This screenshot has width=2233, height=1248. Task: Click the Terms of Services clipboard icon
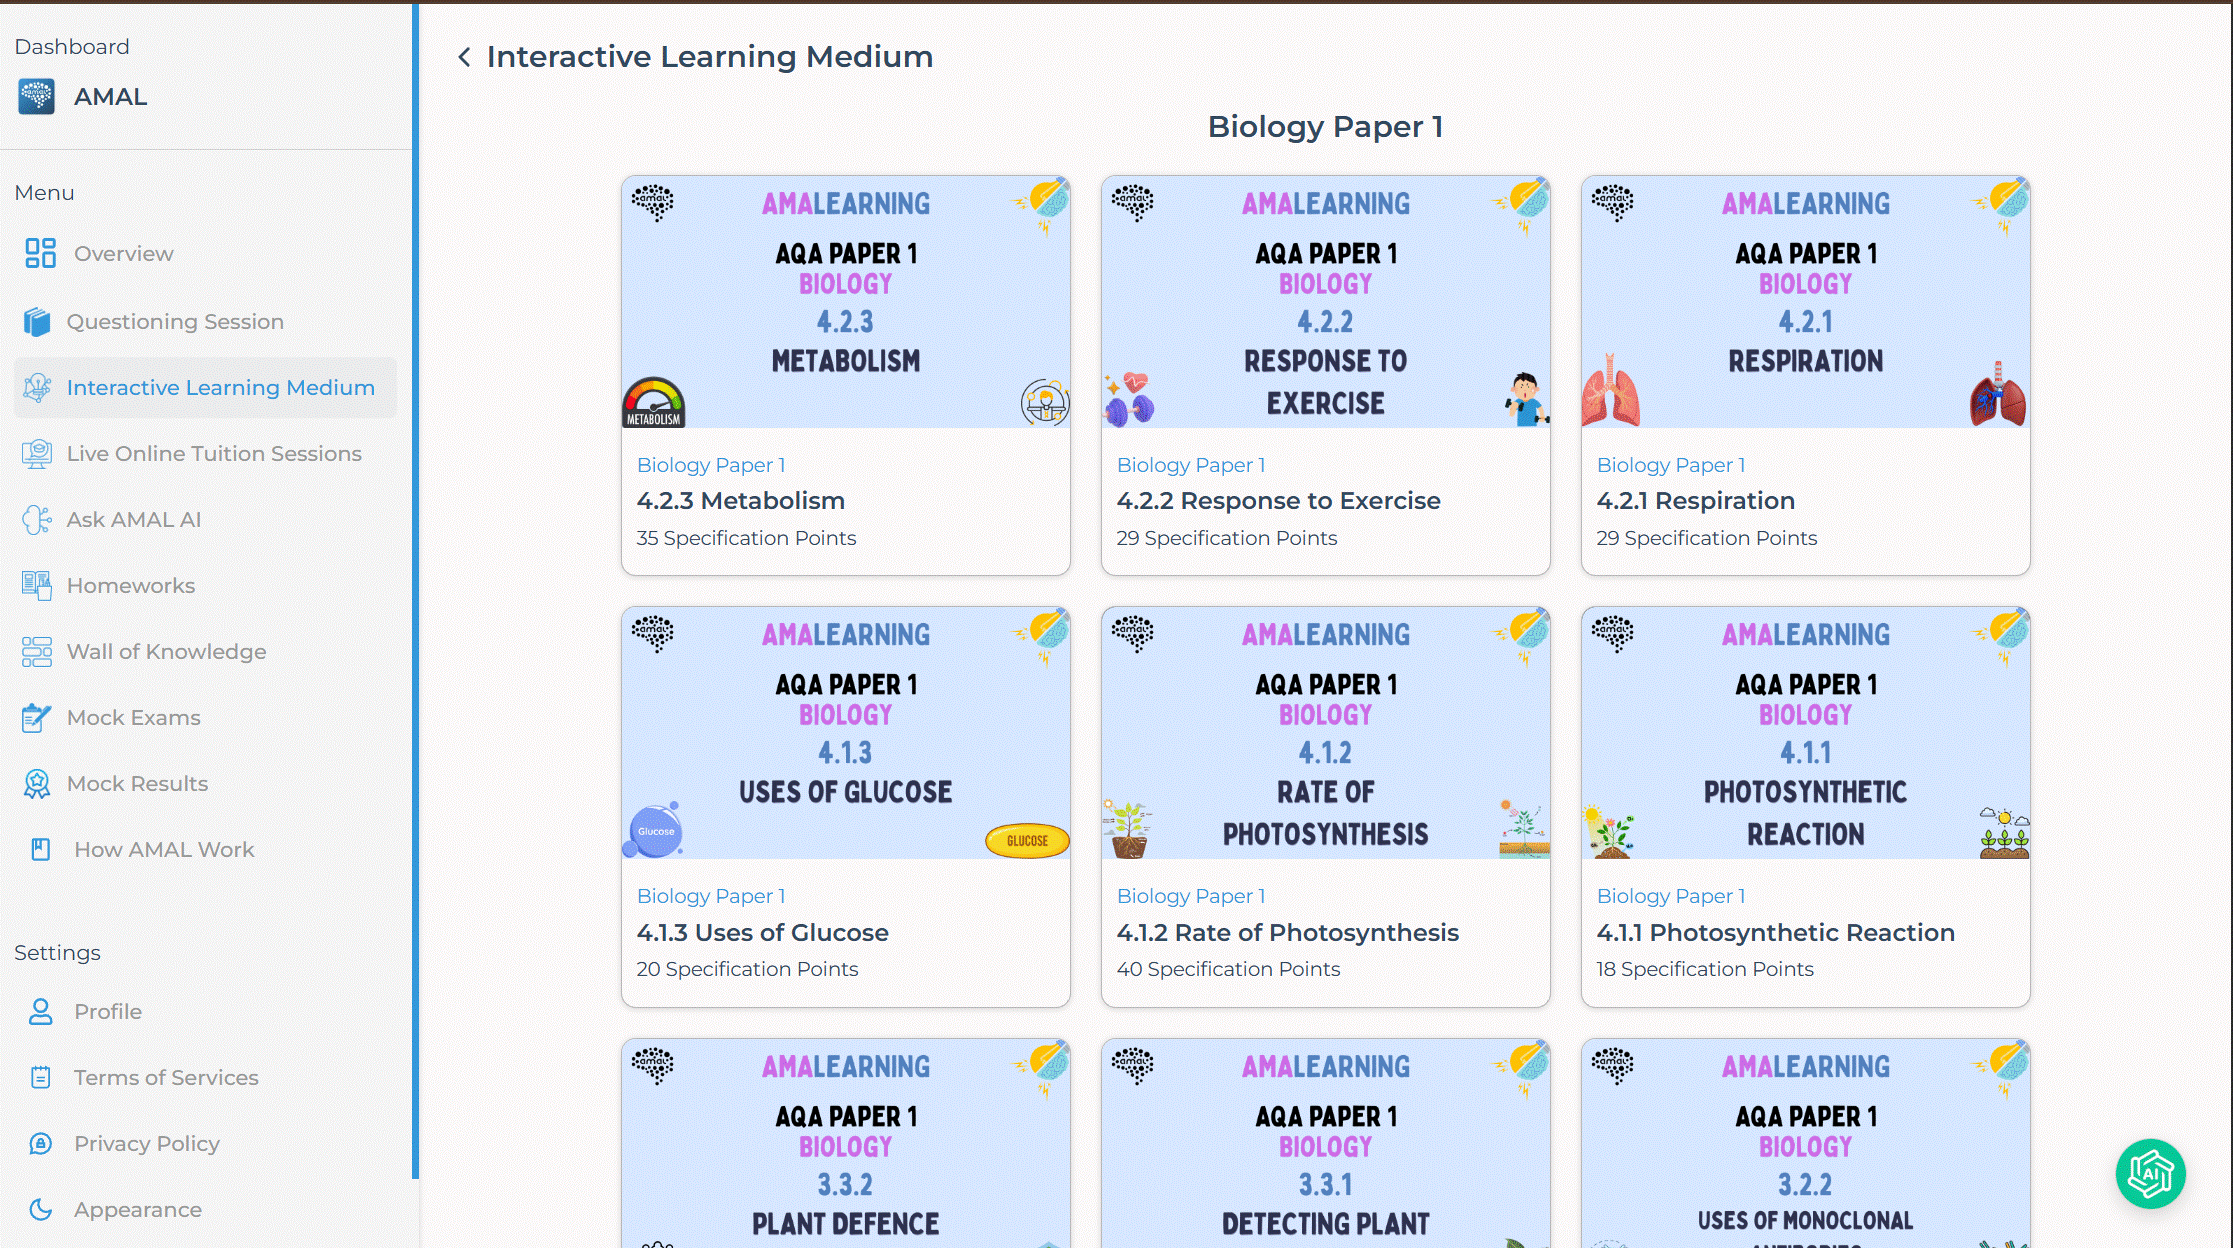(x=40, y=1078)
